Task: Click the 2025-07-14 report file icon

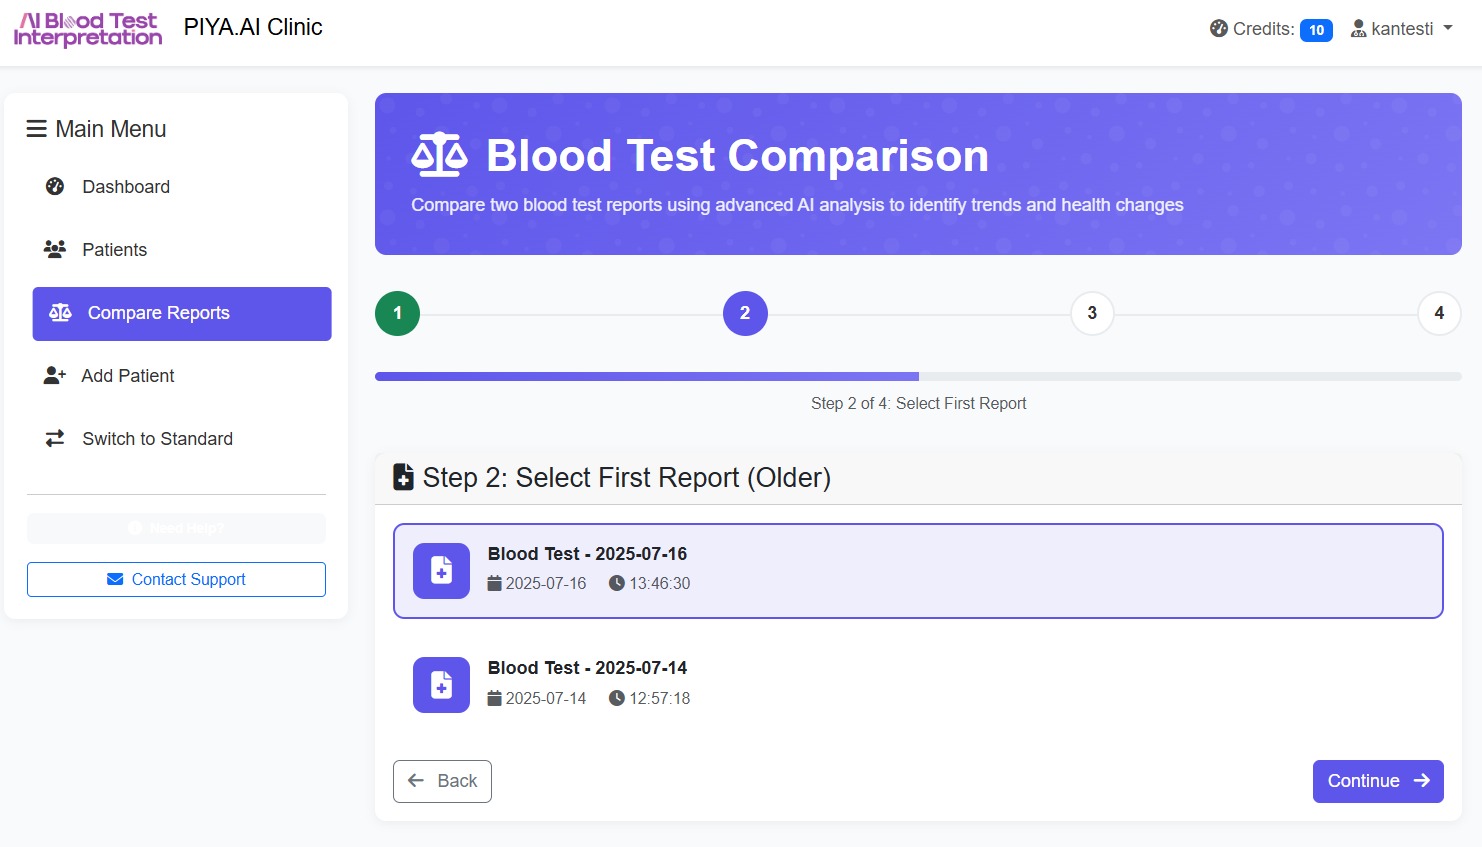Action: click(x=441, y=685)
